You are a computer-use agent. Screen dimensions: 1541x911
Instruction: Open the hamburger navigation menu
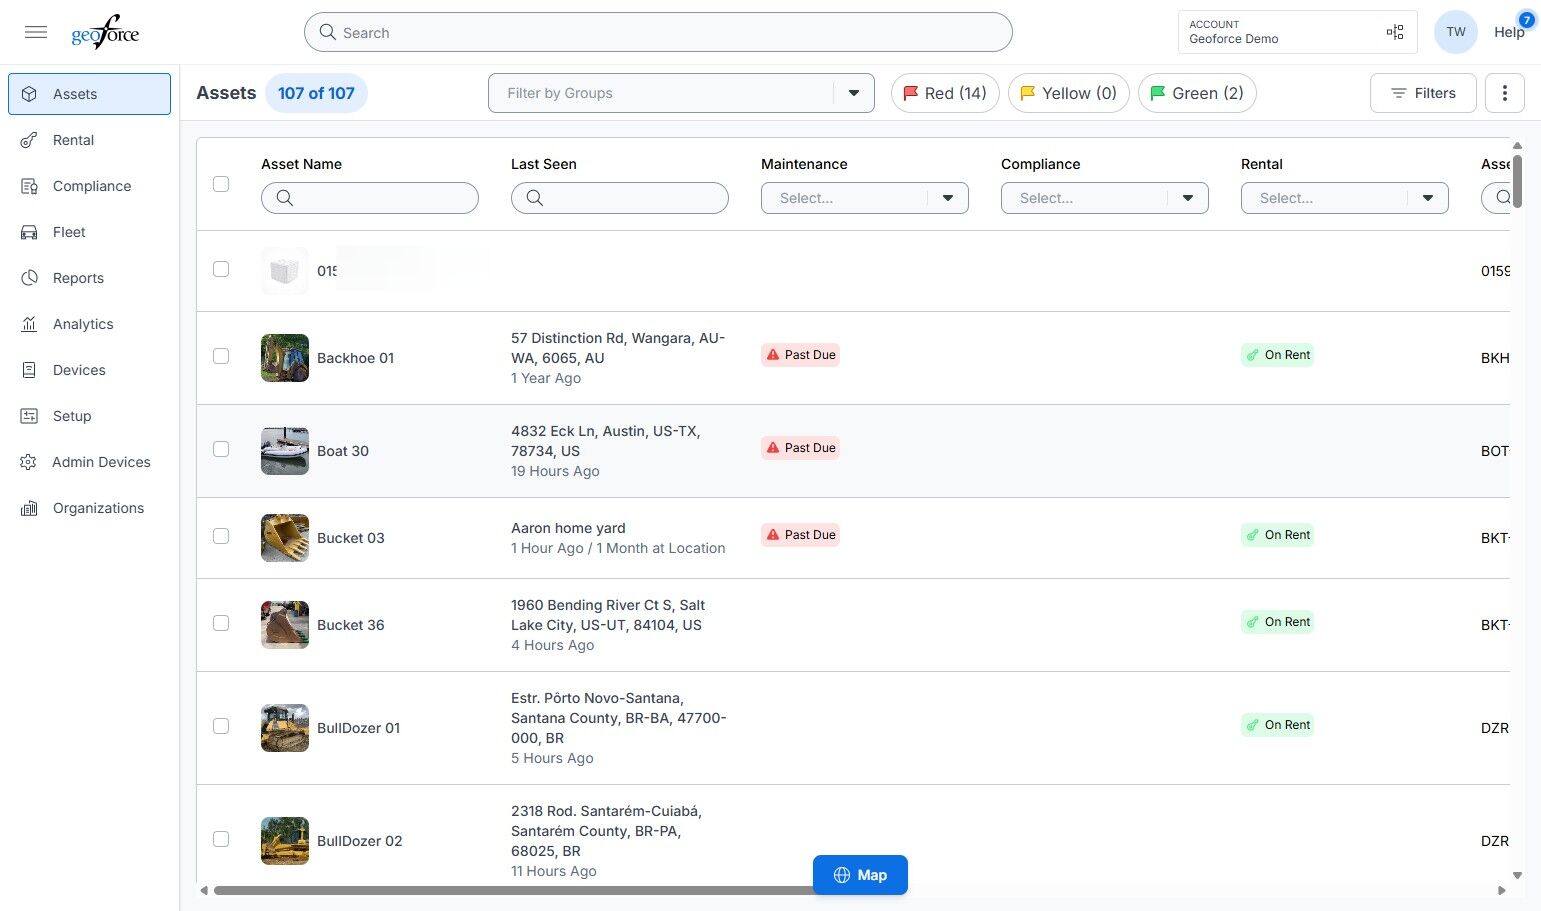(x=36, y=32)
